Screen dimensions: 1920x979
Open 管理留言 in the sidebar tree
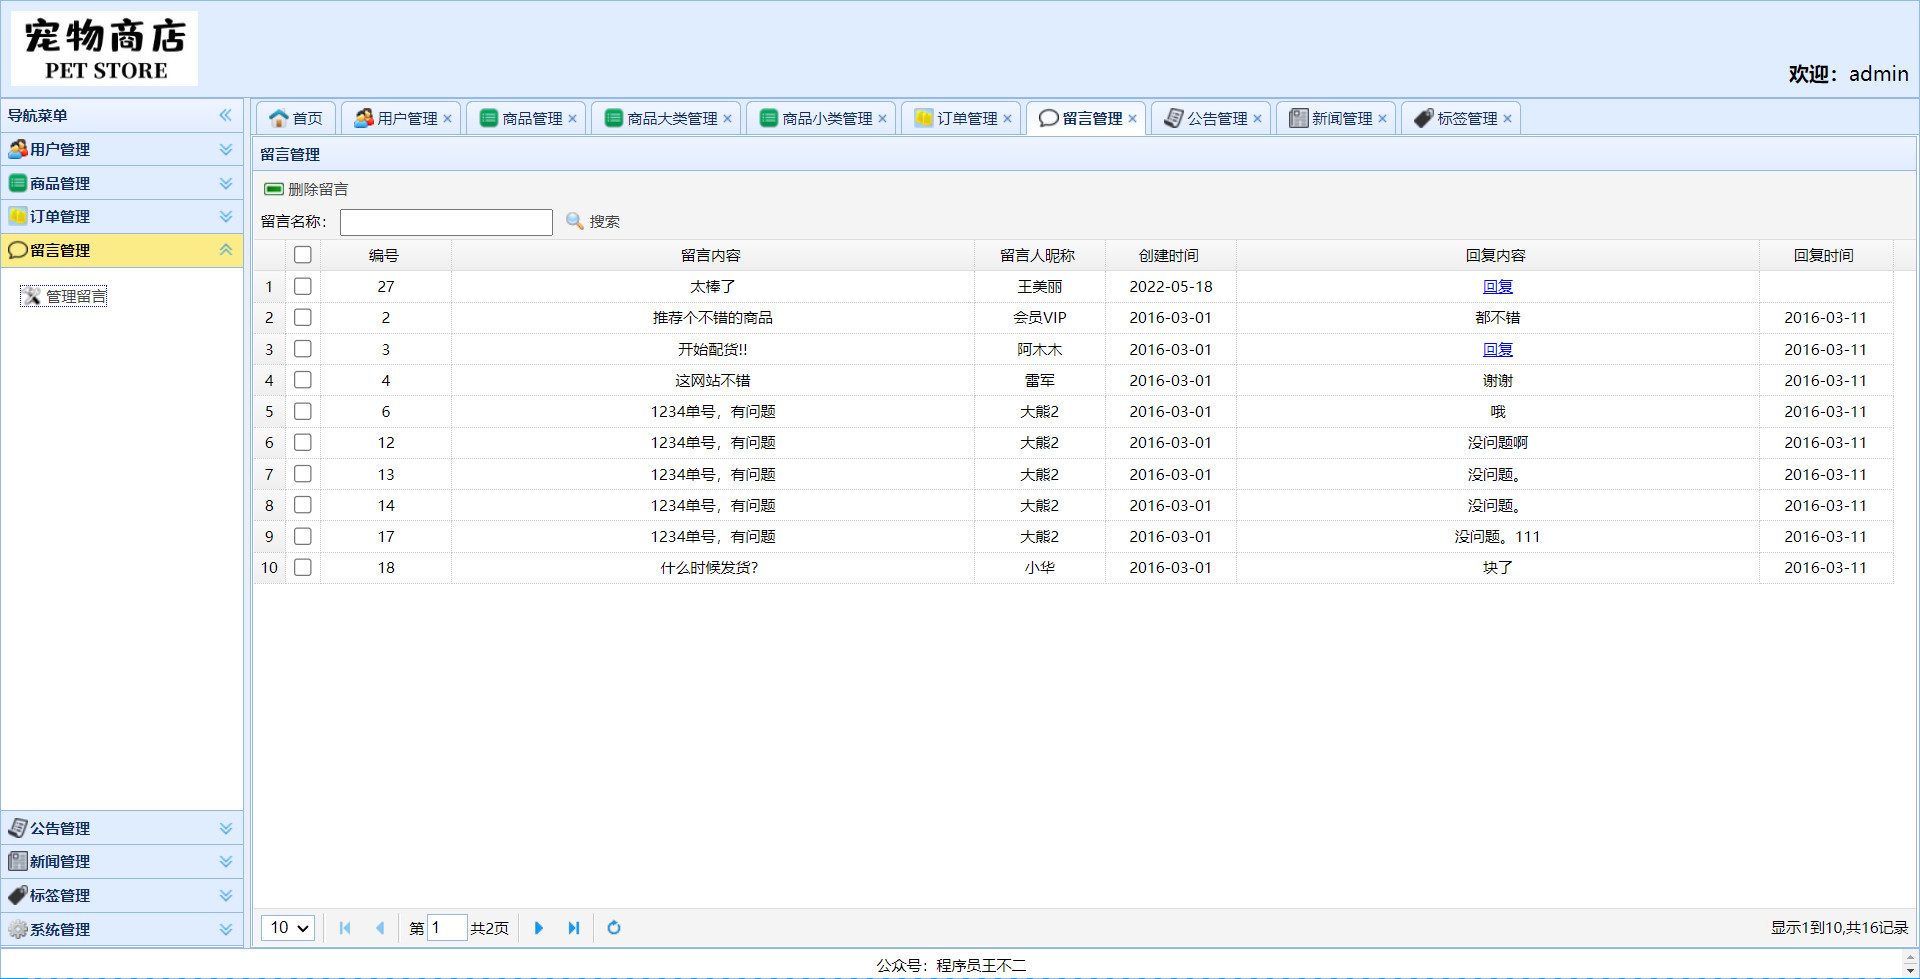[65, 296]
